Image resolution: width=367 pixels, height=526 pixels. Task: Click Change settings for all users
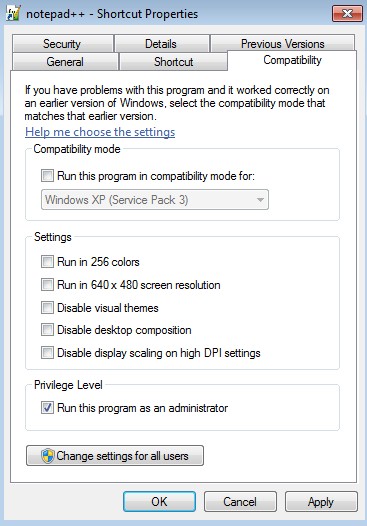[x=115, y=456]
